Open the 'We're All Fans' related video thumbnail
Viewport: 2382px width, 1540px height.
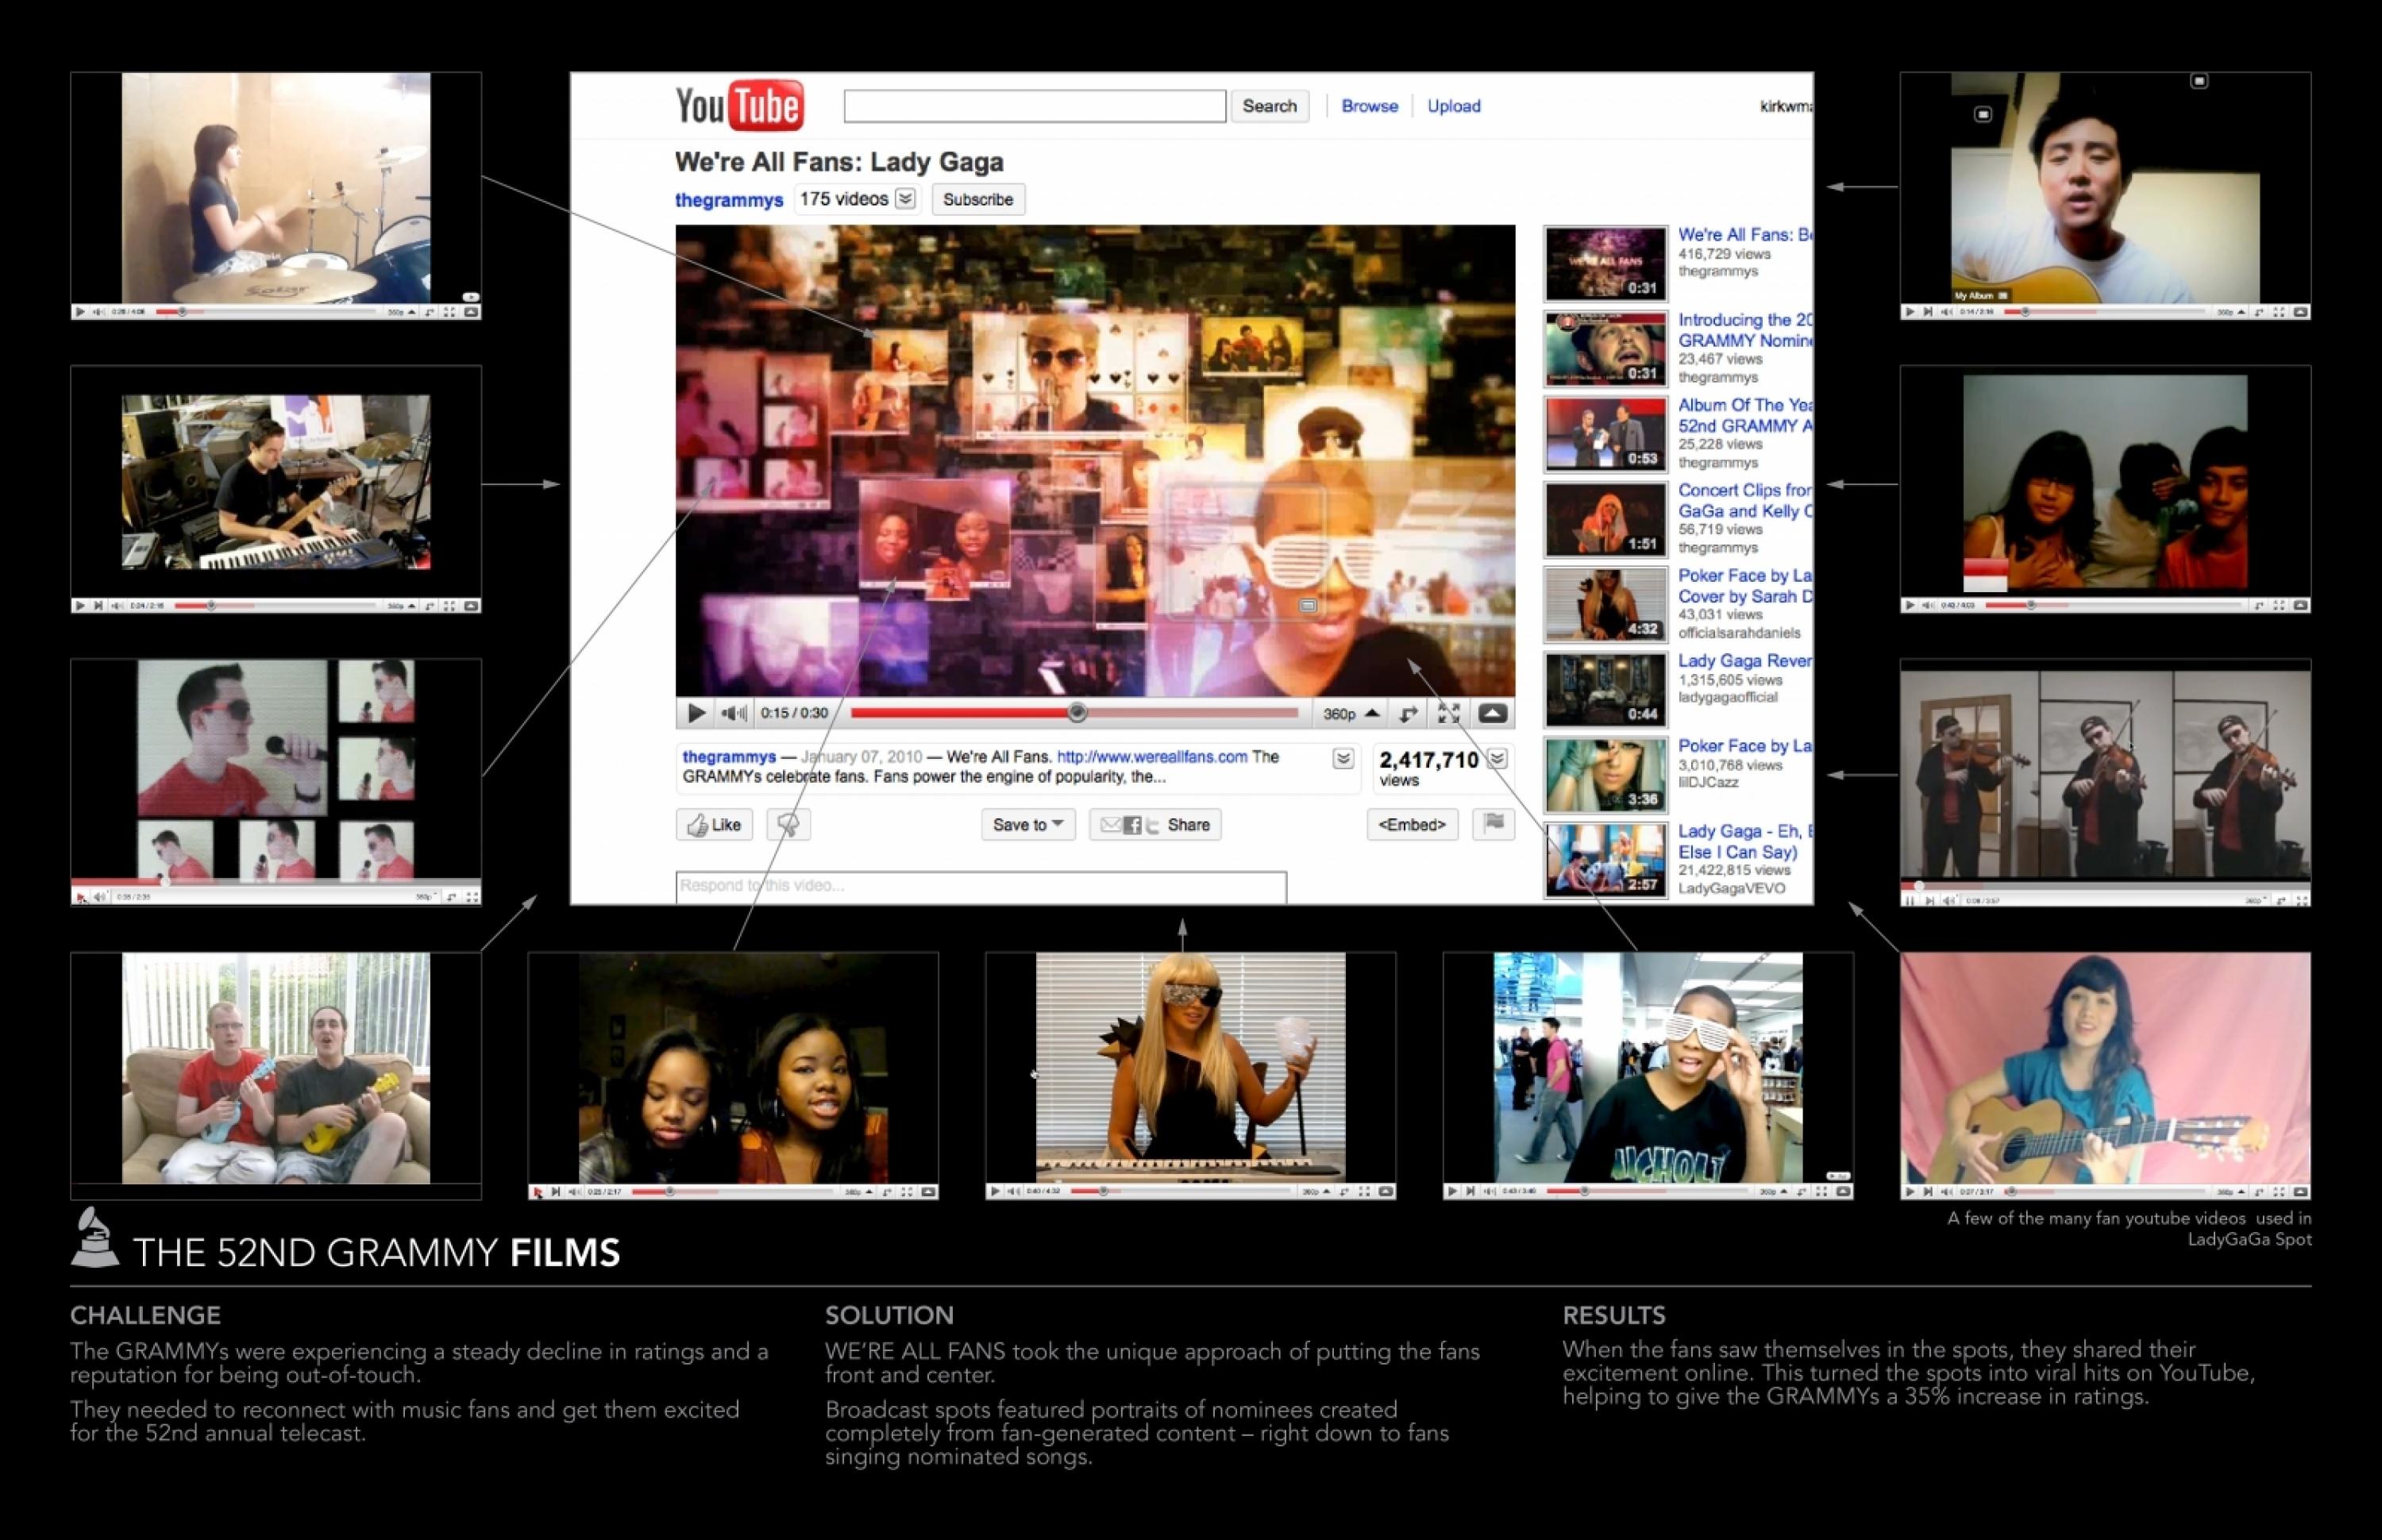(1605, 263)
